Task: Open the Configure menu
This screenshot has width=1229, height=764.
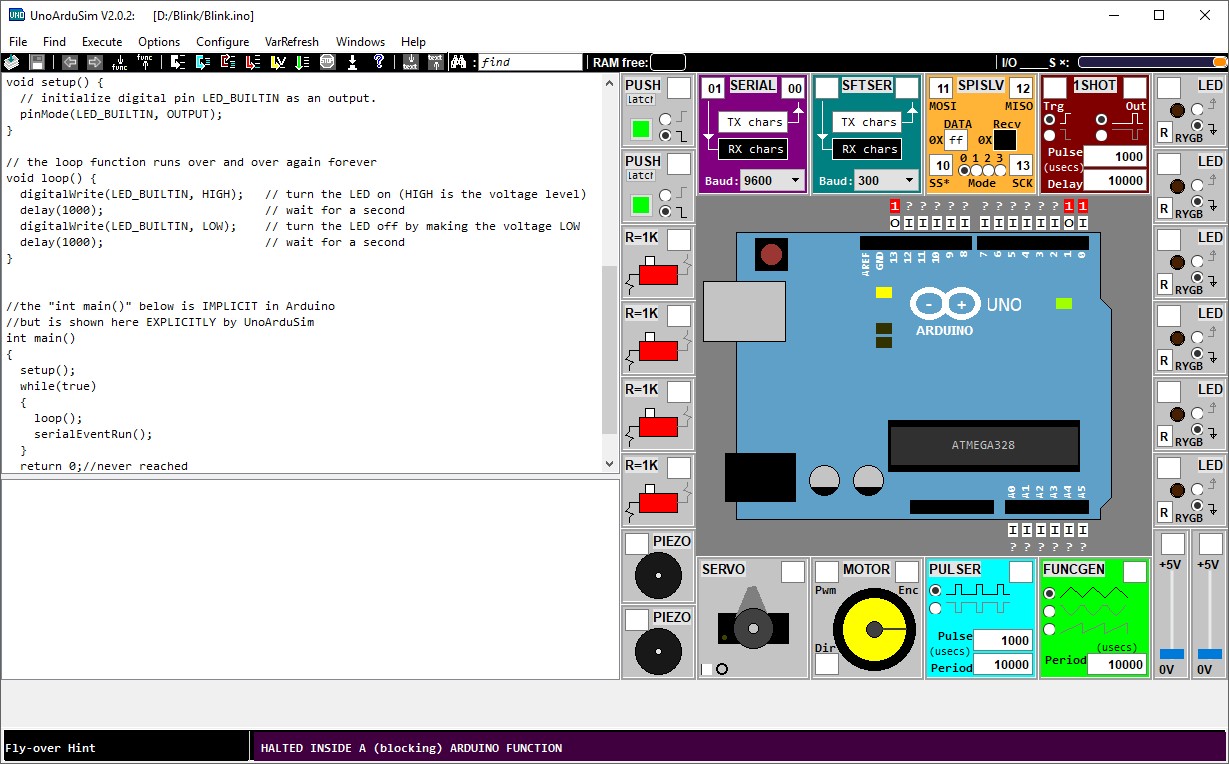Action: pos(223,42)
